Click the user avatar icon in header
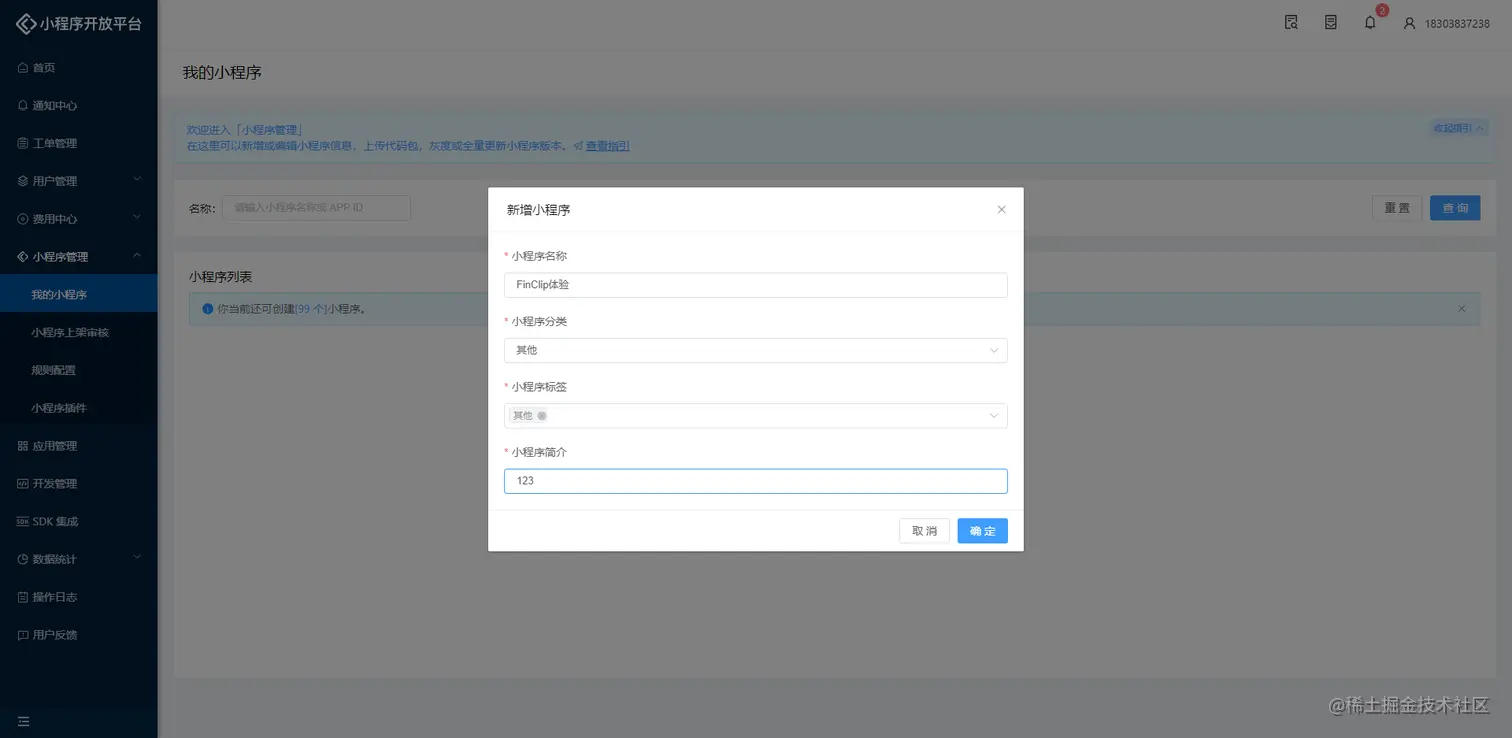 point(1410,23)
